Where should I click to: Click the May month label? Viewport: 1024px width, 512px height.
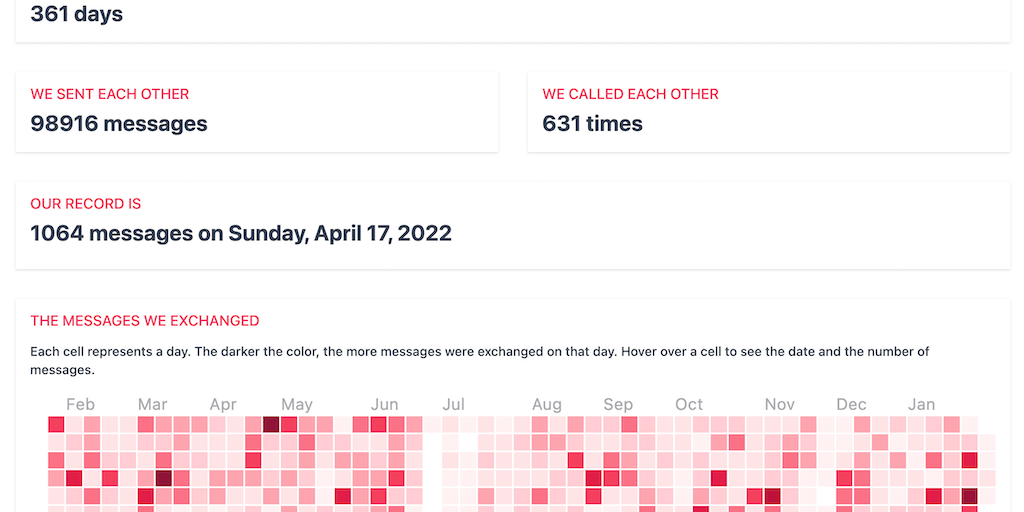pos(297,405)
